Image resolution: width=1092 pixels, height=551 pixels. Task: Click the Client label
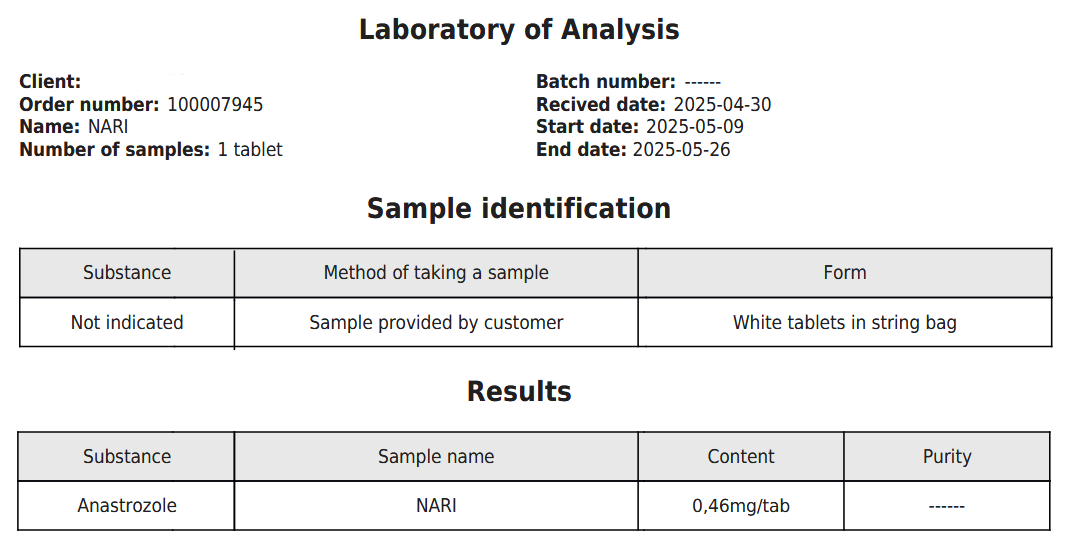[50, 82]
